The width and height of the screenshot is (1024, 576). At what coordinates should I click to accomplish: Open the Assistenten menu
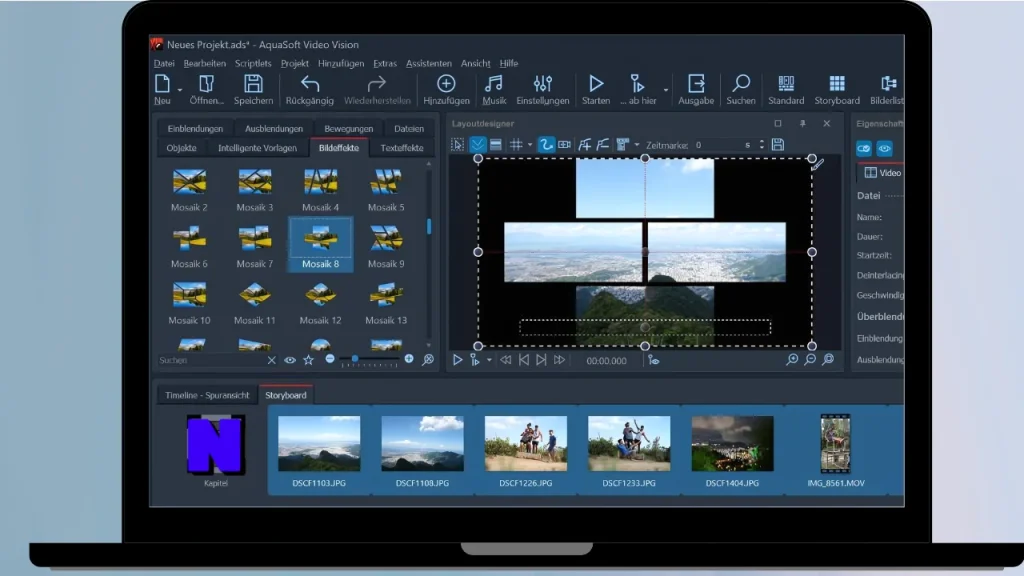(x=428, y=63)
